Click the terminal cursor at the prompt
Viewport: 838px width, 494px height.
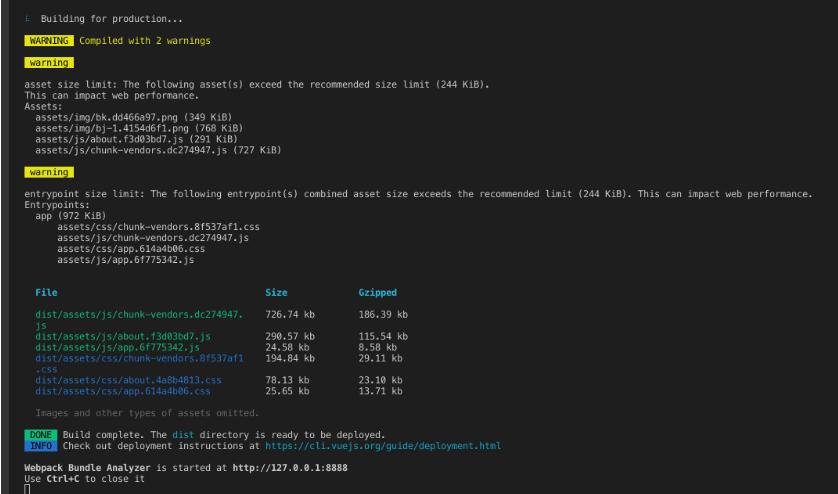(x=28, y=487)
